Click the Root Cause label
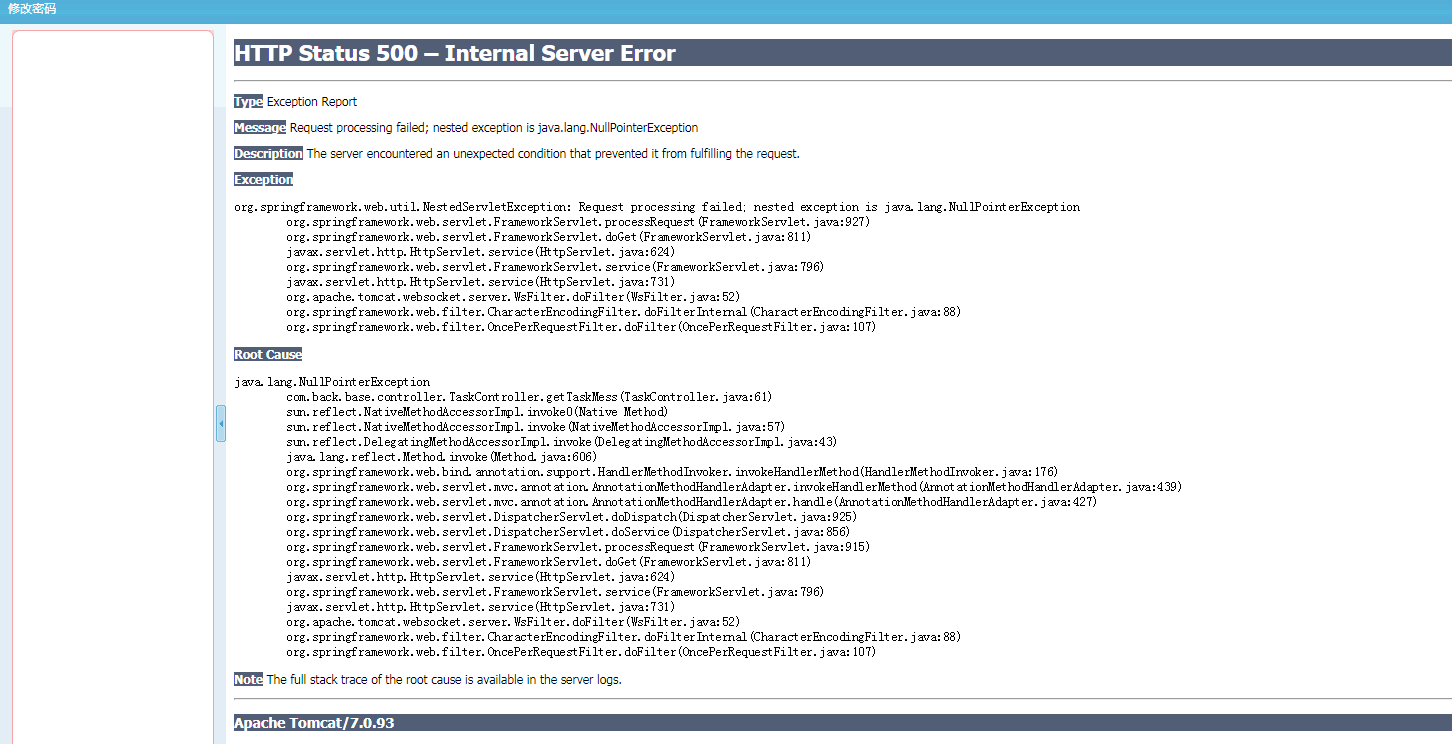This screenshot has width=1452, height=744. click(x=268, y=355)
